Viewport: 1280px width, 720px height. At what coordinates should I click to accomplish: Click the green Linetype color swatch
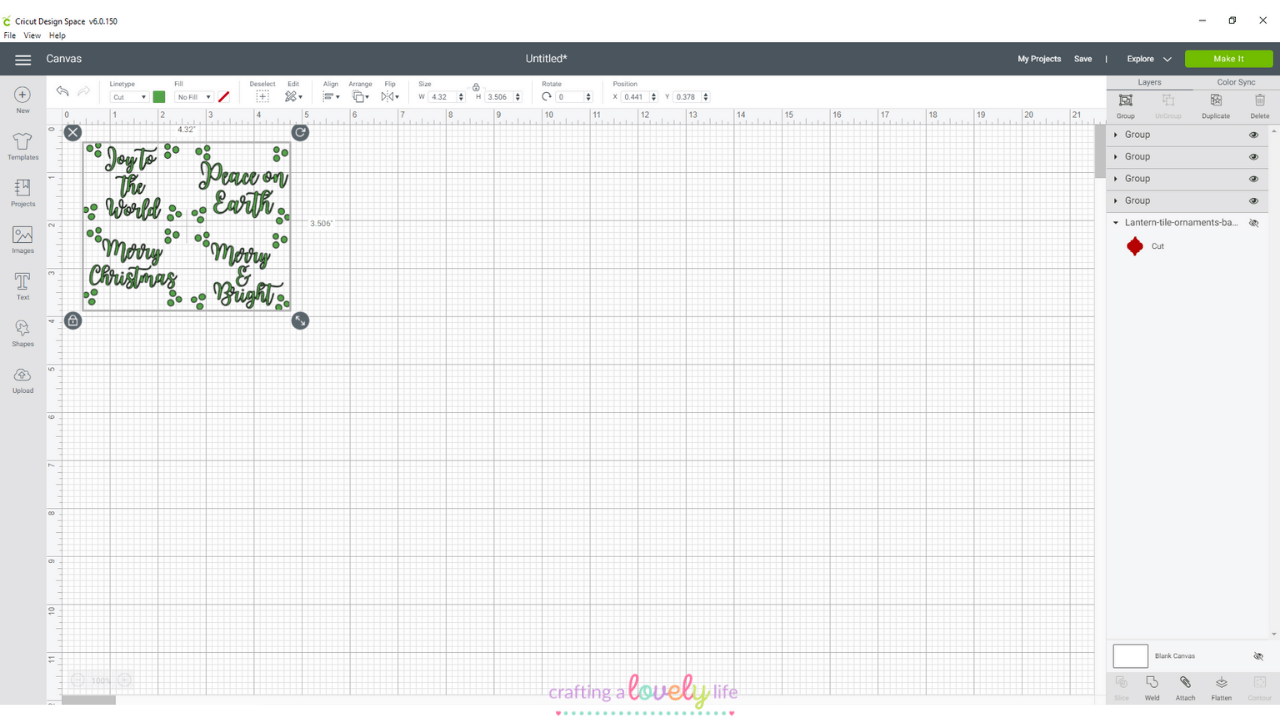pos(159,97)
